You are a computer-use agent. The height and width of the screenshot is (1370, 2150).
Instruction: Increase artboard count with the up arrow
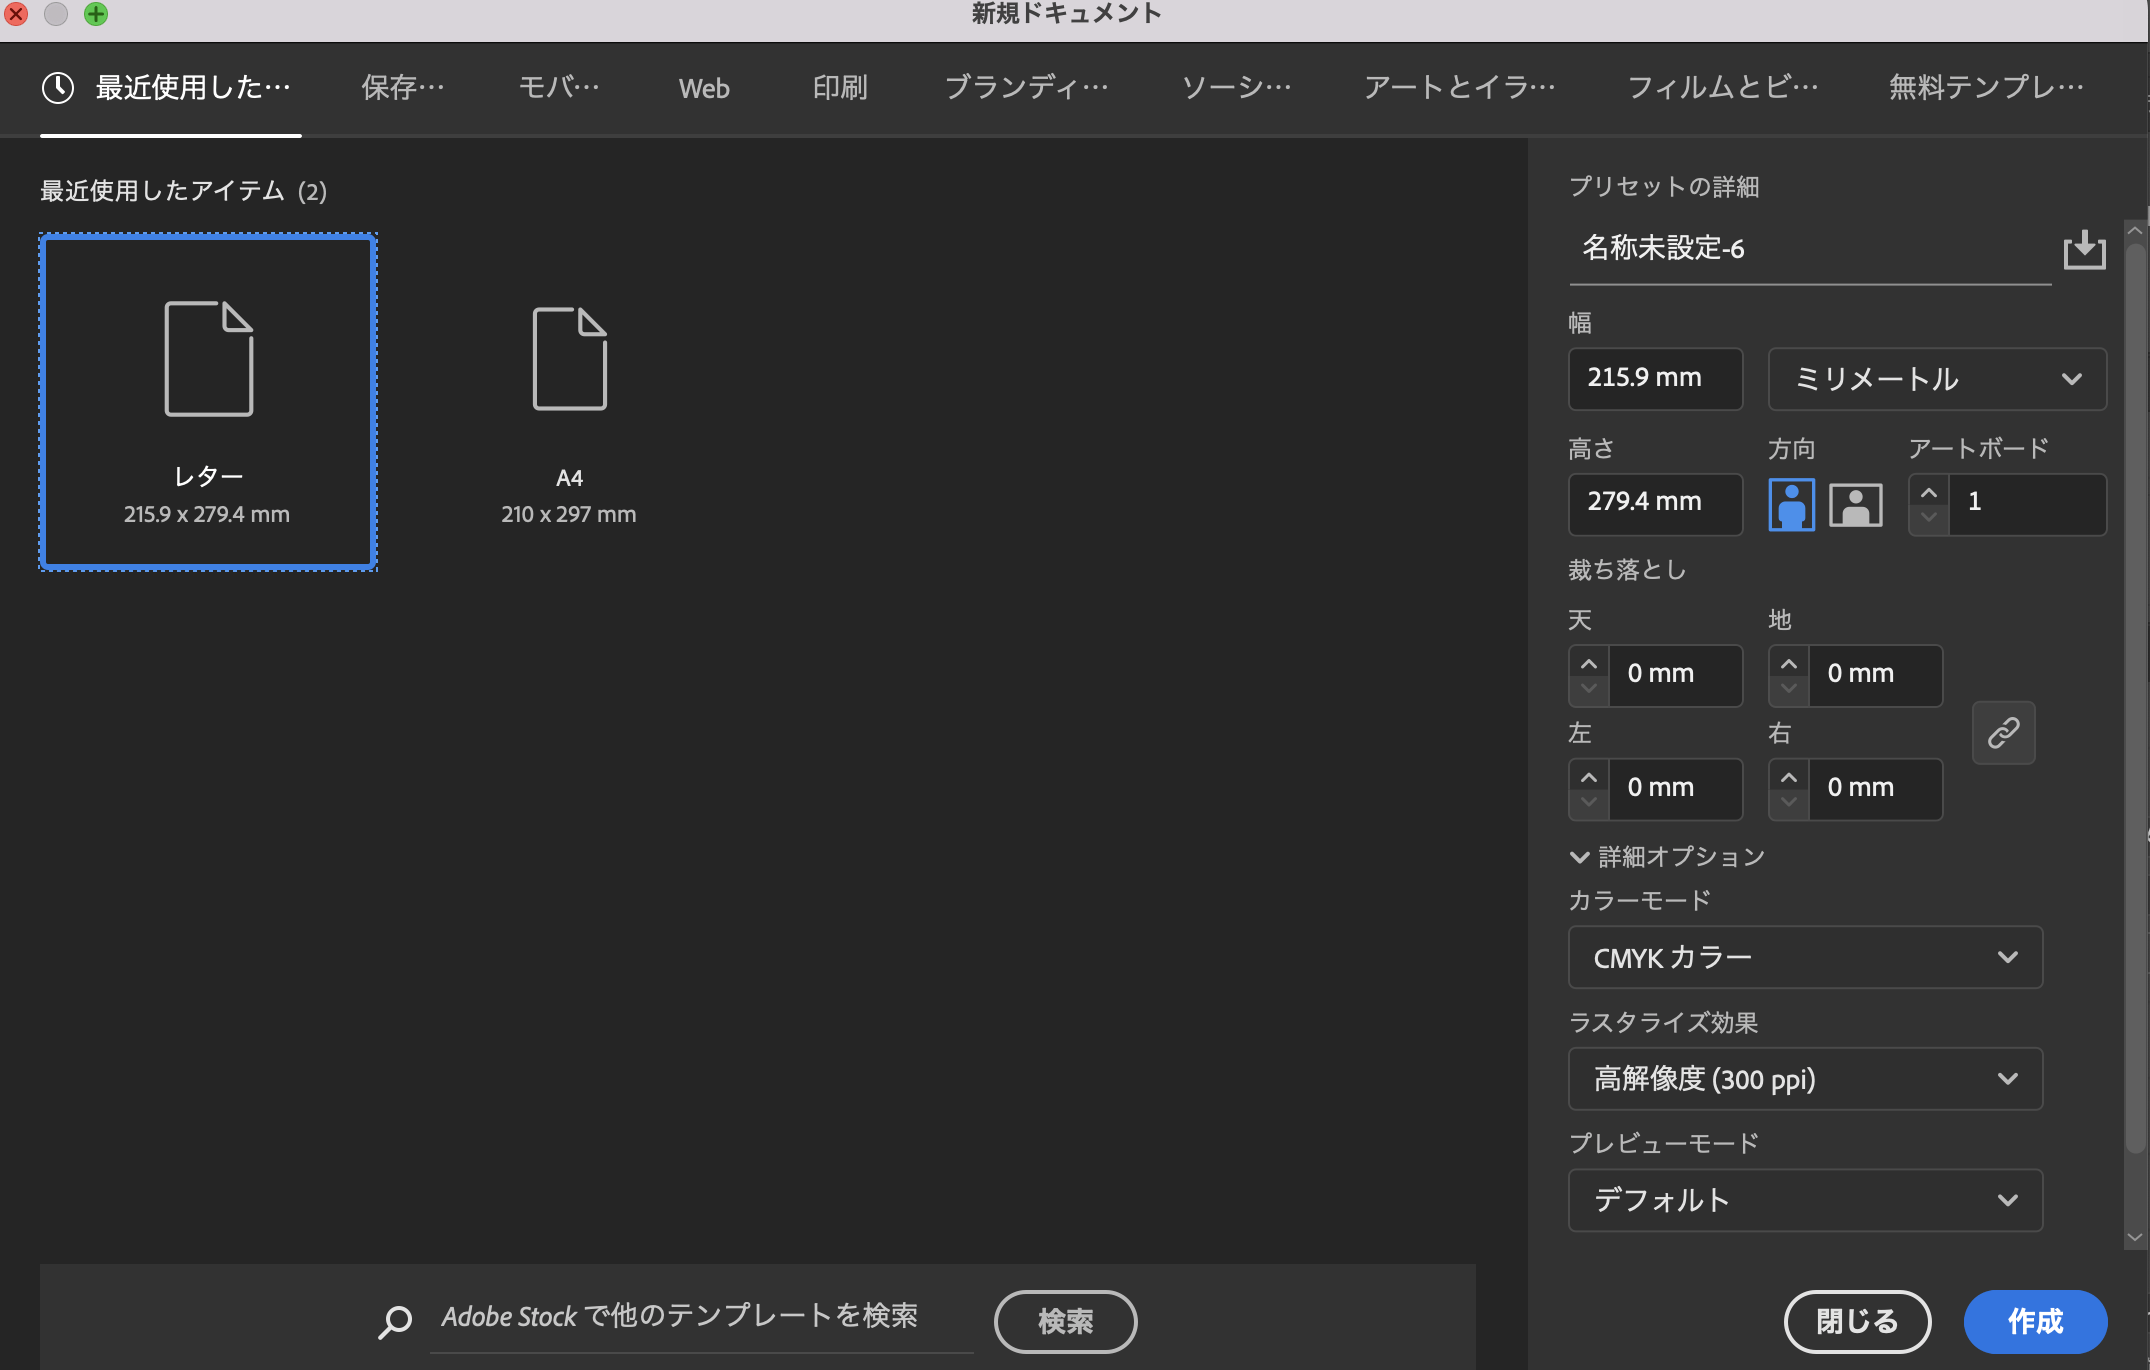click(1929, 492)
